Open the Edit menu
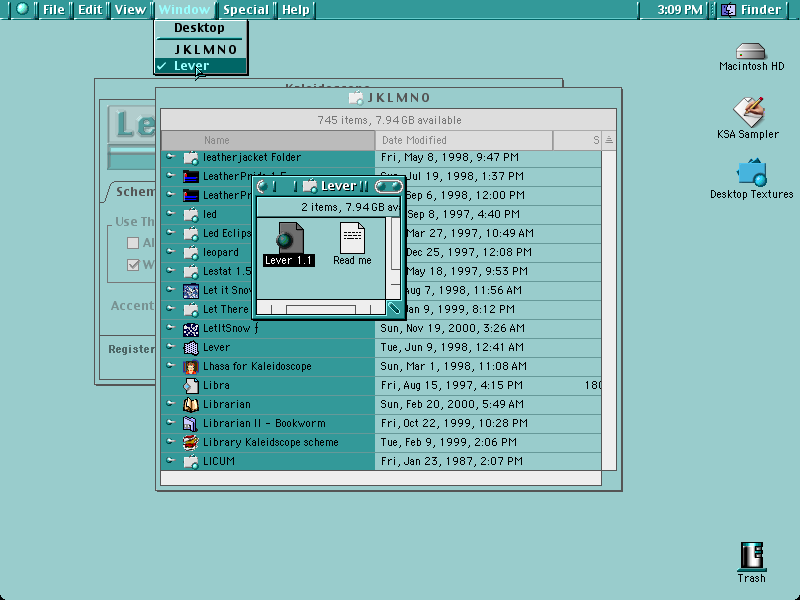This screenshot has height=600, width=800. coord(89,10)
